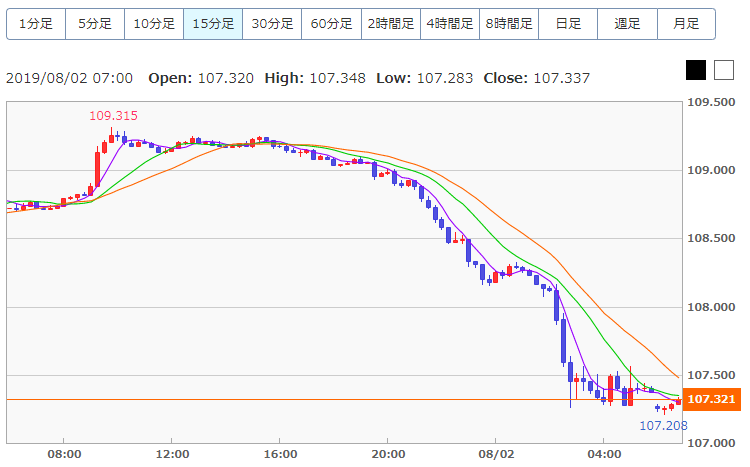750x467 pixels.
Task: Click the 109.315 high price label
Action: [x=113, y=116]
